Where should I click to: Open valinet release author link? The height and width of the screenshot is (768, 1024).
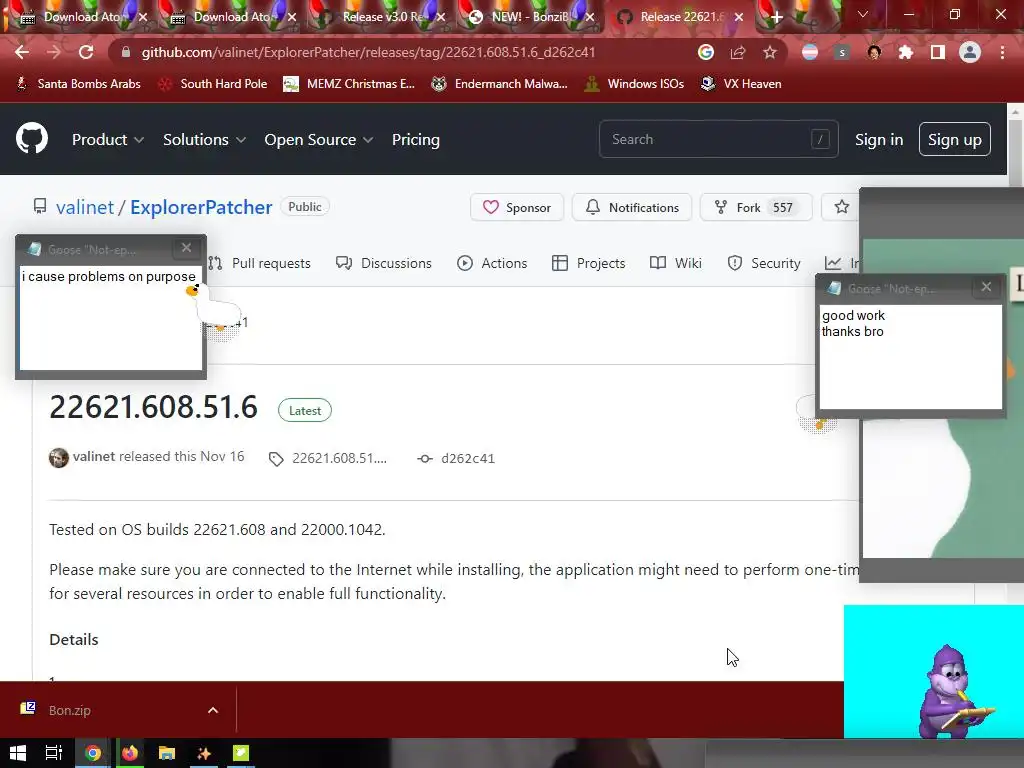click(93, 456)
